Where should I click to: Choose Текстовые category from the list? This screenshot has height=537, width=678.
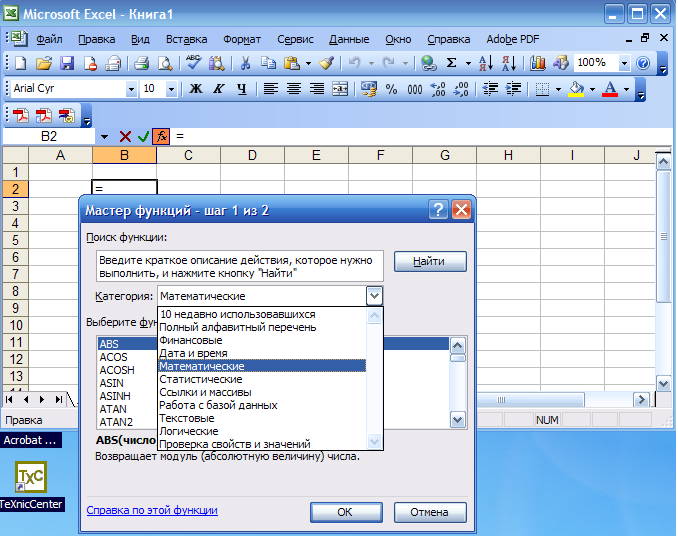pyautogui.click(x=262, y=418)
